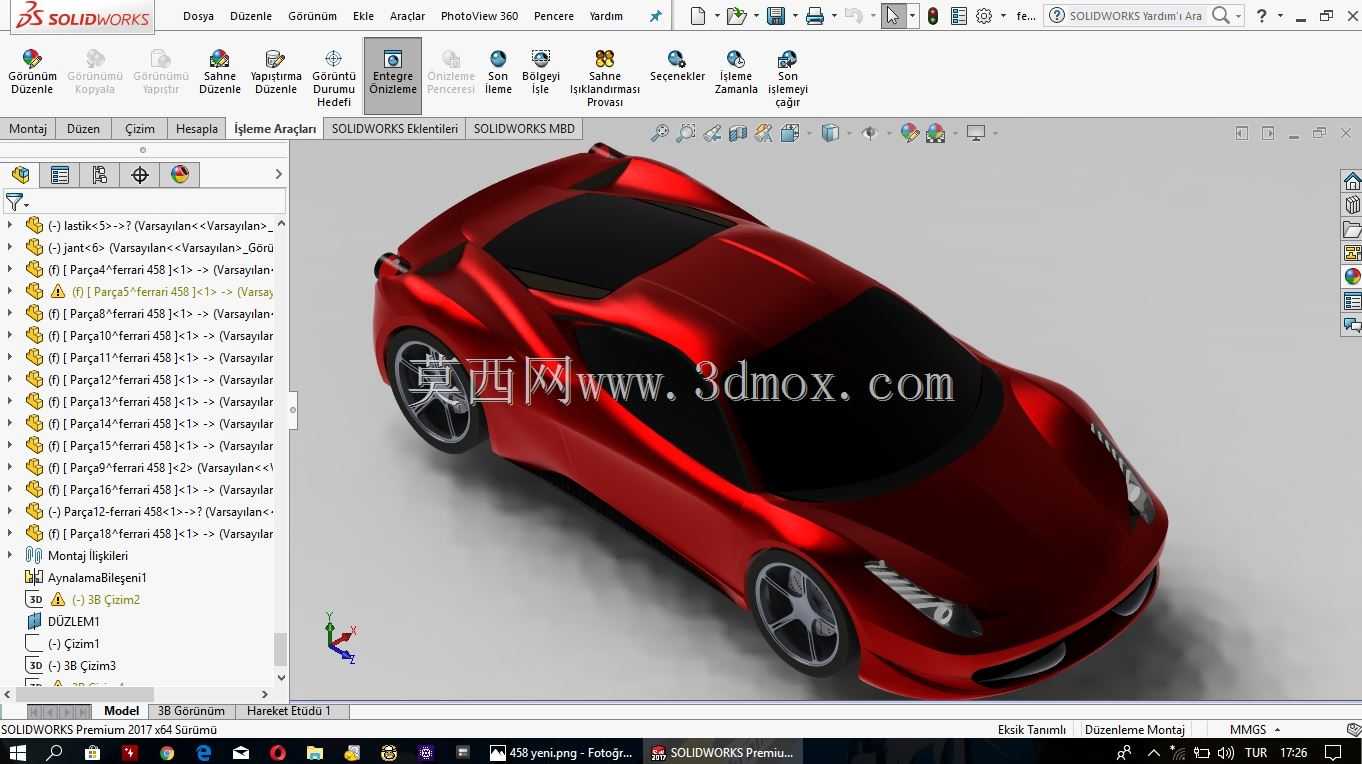
Task: Open the Yapıştırma Düzenle decal editor
Action: pos(275,72)
